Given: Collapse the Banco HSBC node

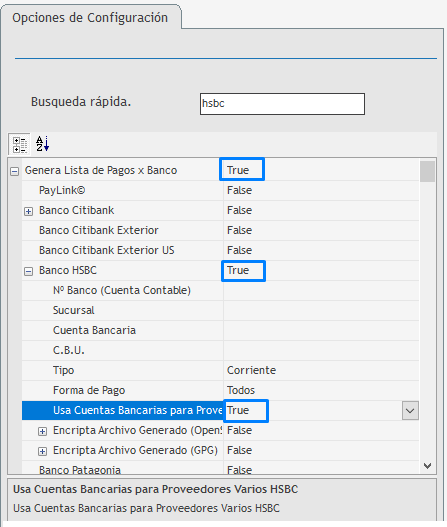Looking at the screenshot, I should coord(29,271).
